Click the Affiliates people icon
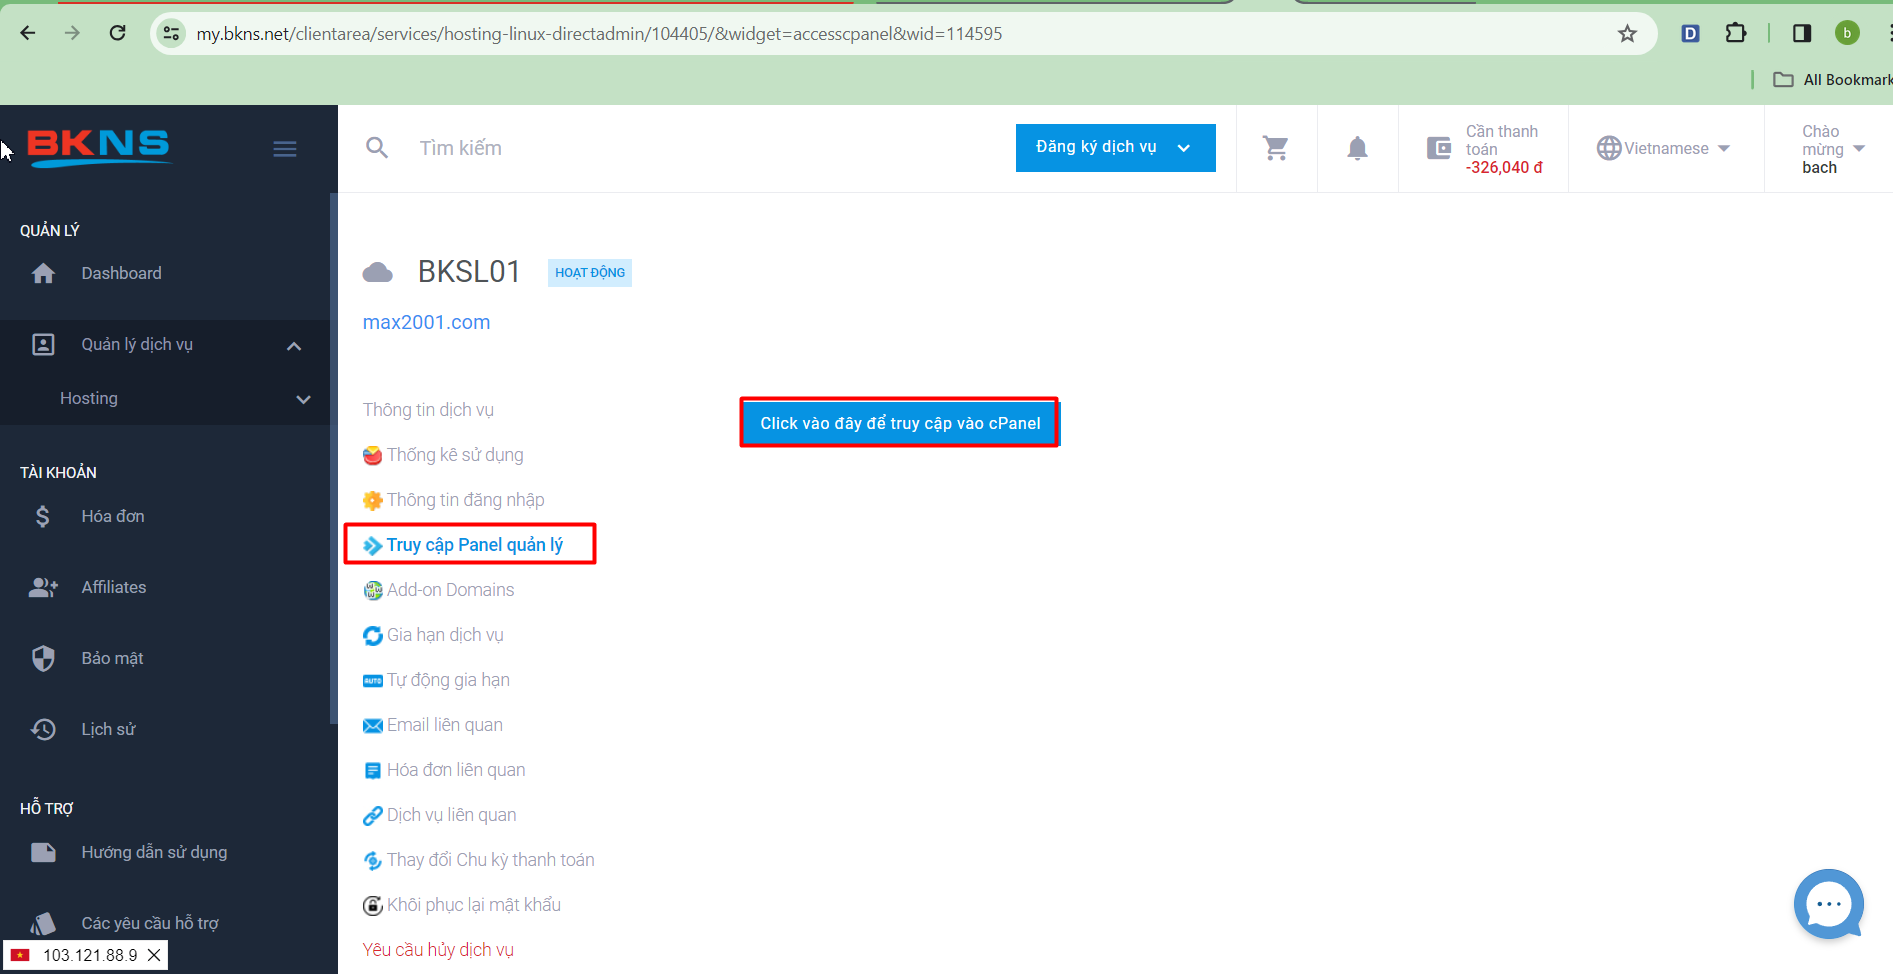1893x974 pixels. coord(43,587)
